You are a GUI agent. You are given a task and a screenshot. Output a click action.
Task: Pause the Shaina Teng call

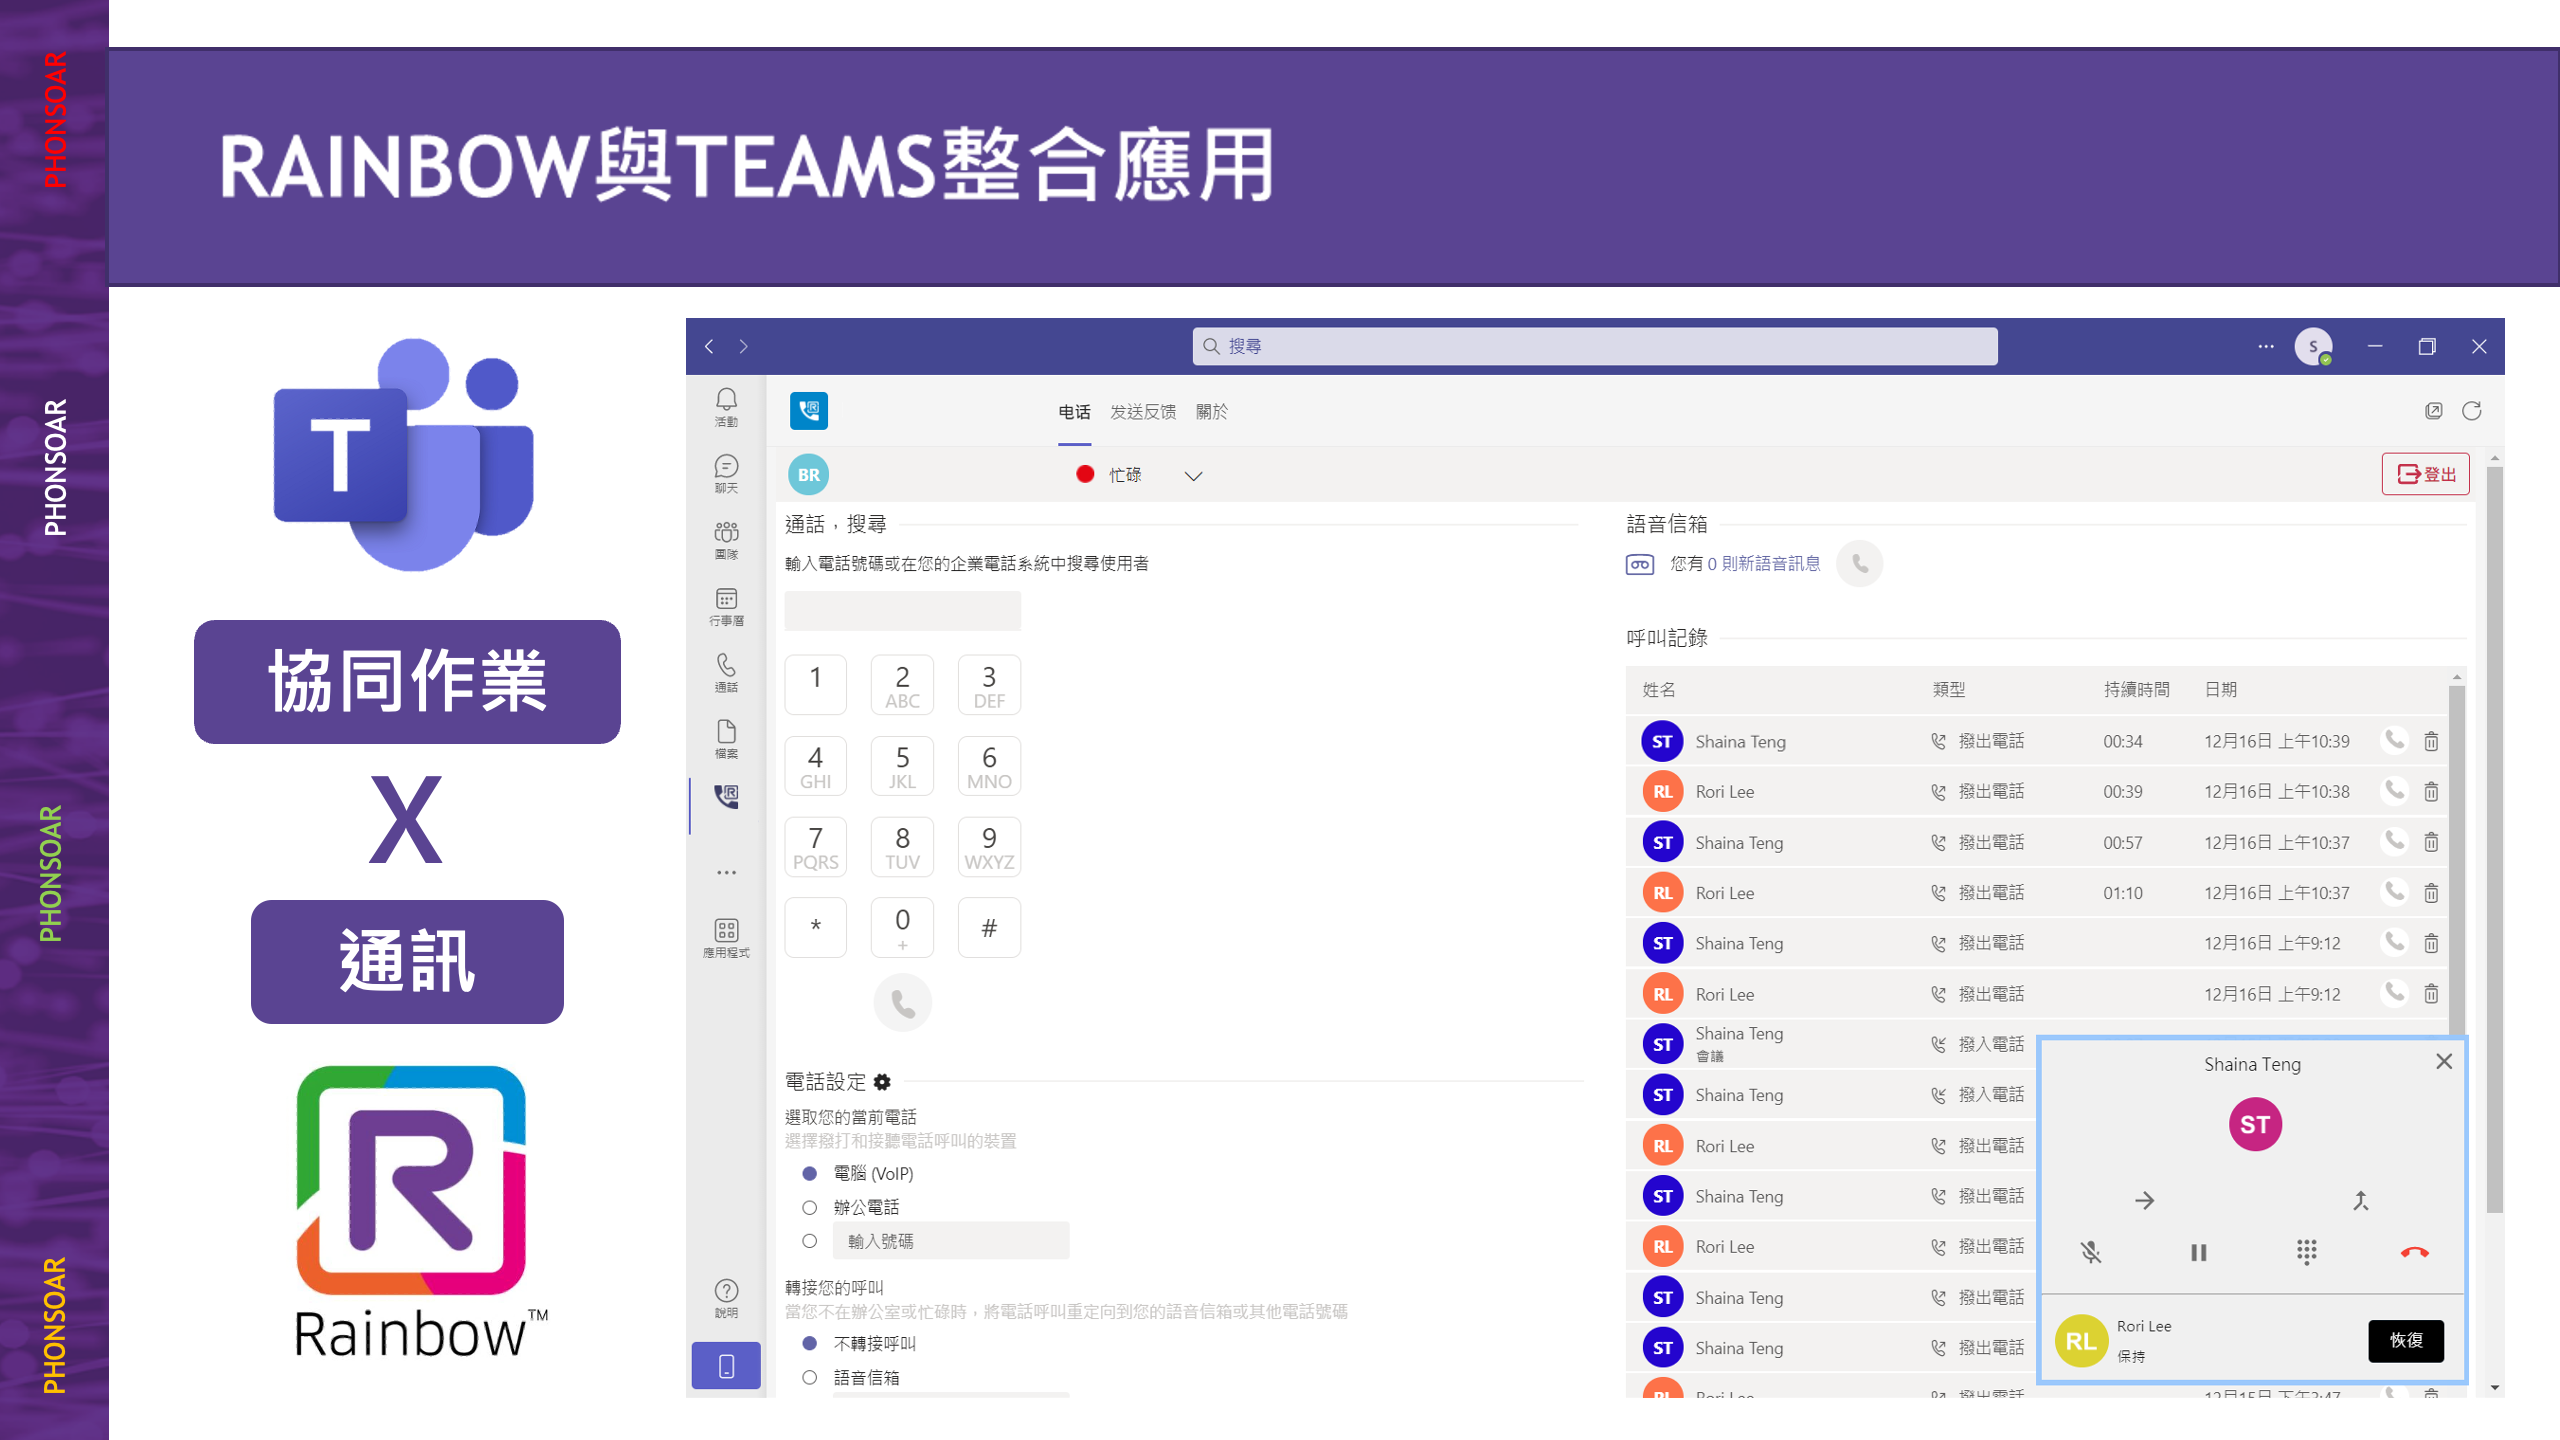(2199, 1252)
